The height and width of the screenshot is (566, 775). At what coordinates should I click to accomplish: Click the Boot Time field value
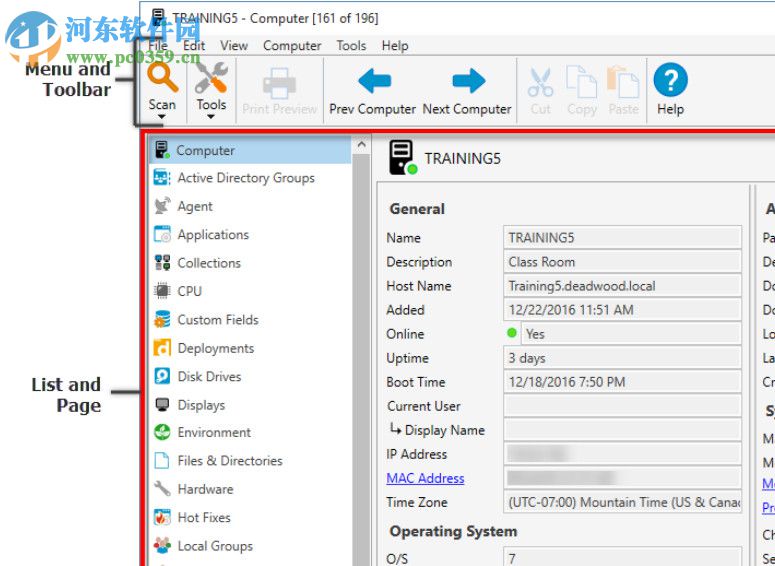coord(622,382)
